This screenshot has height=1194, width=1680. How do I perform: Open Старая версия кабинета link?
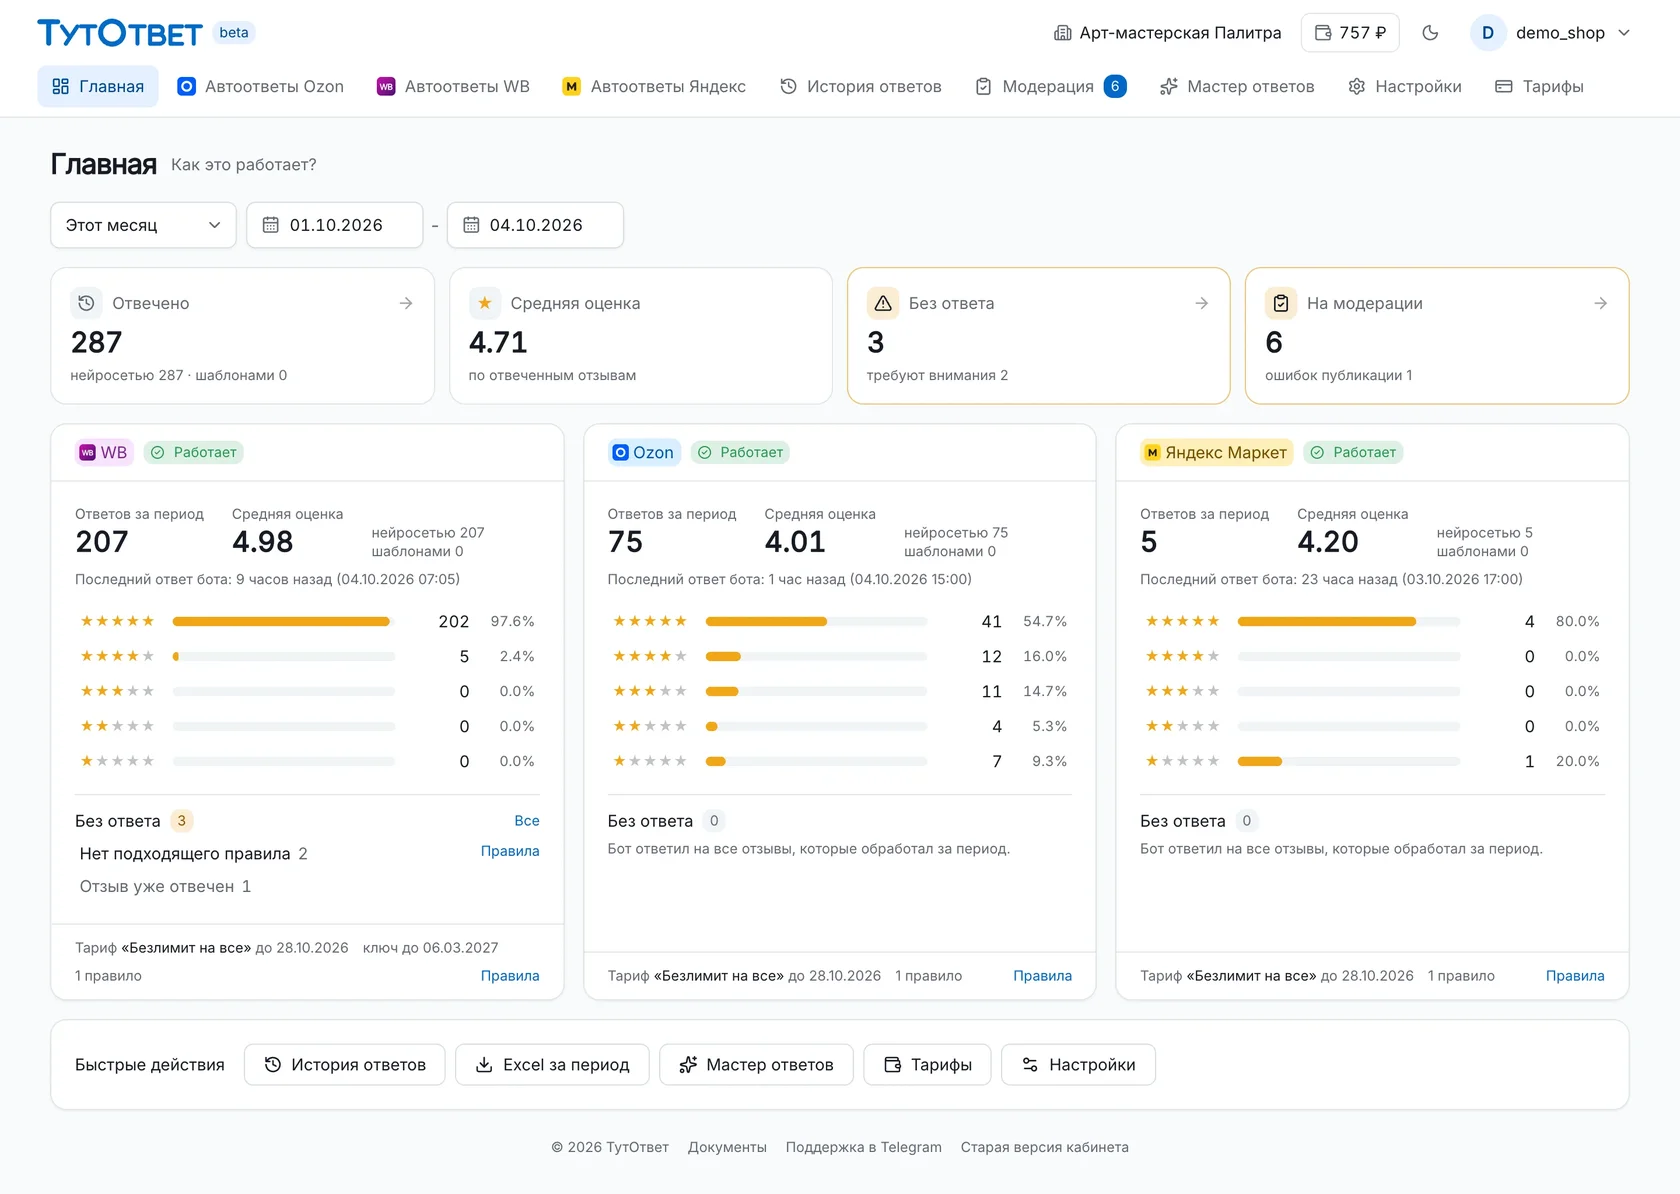[x=1045, y=1147]
